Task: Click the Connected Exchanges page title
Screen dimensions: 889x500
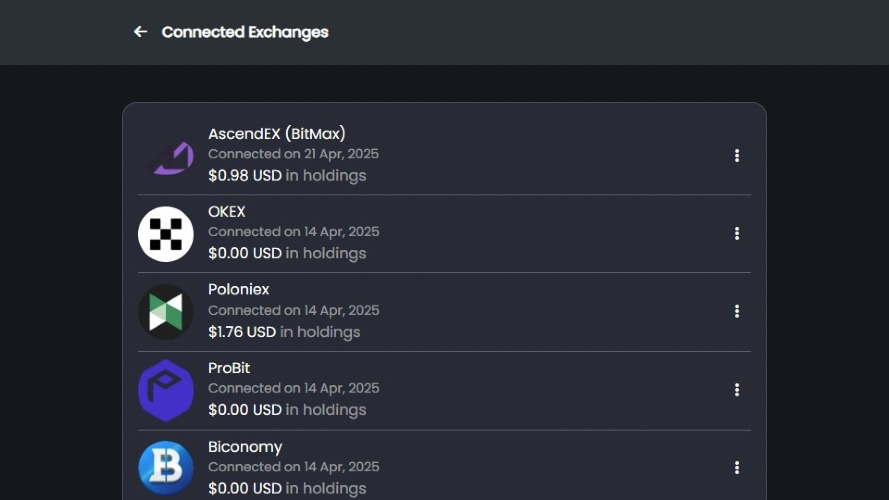Action: [245, 32]
